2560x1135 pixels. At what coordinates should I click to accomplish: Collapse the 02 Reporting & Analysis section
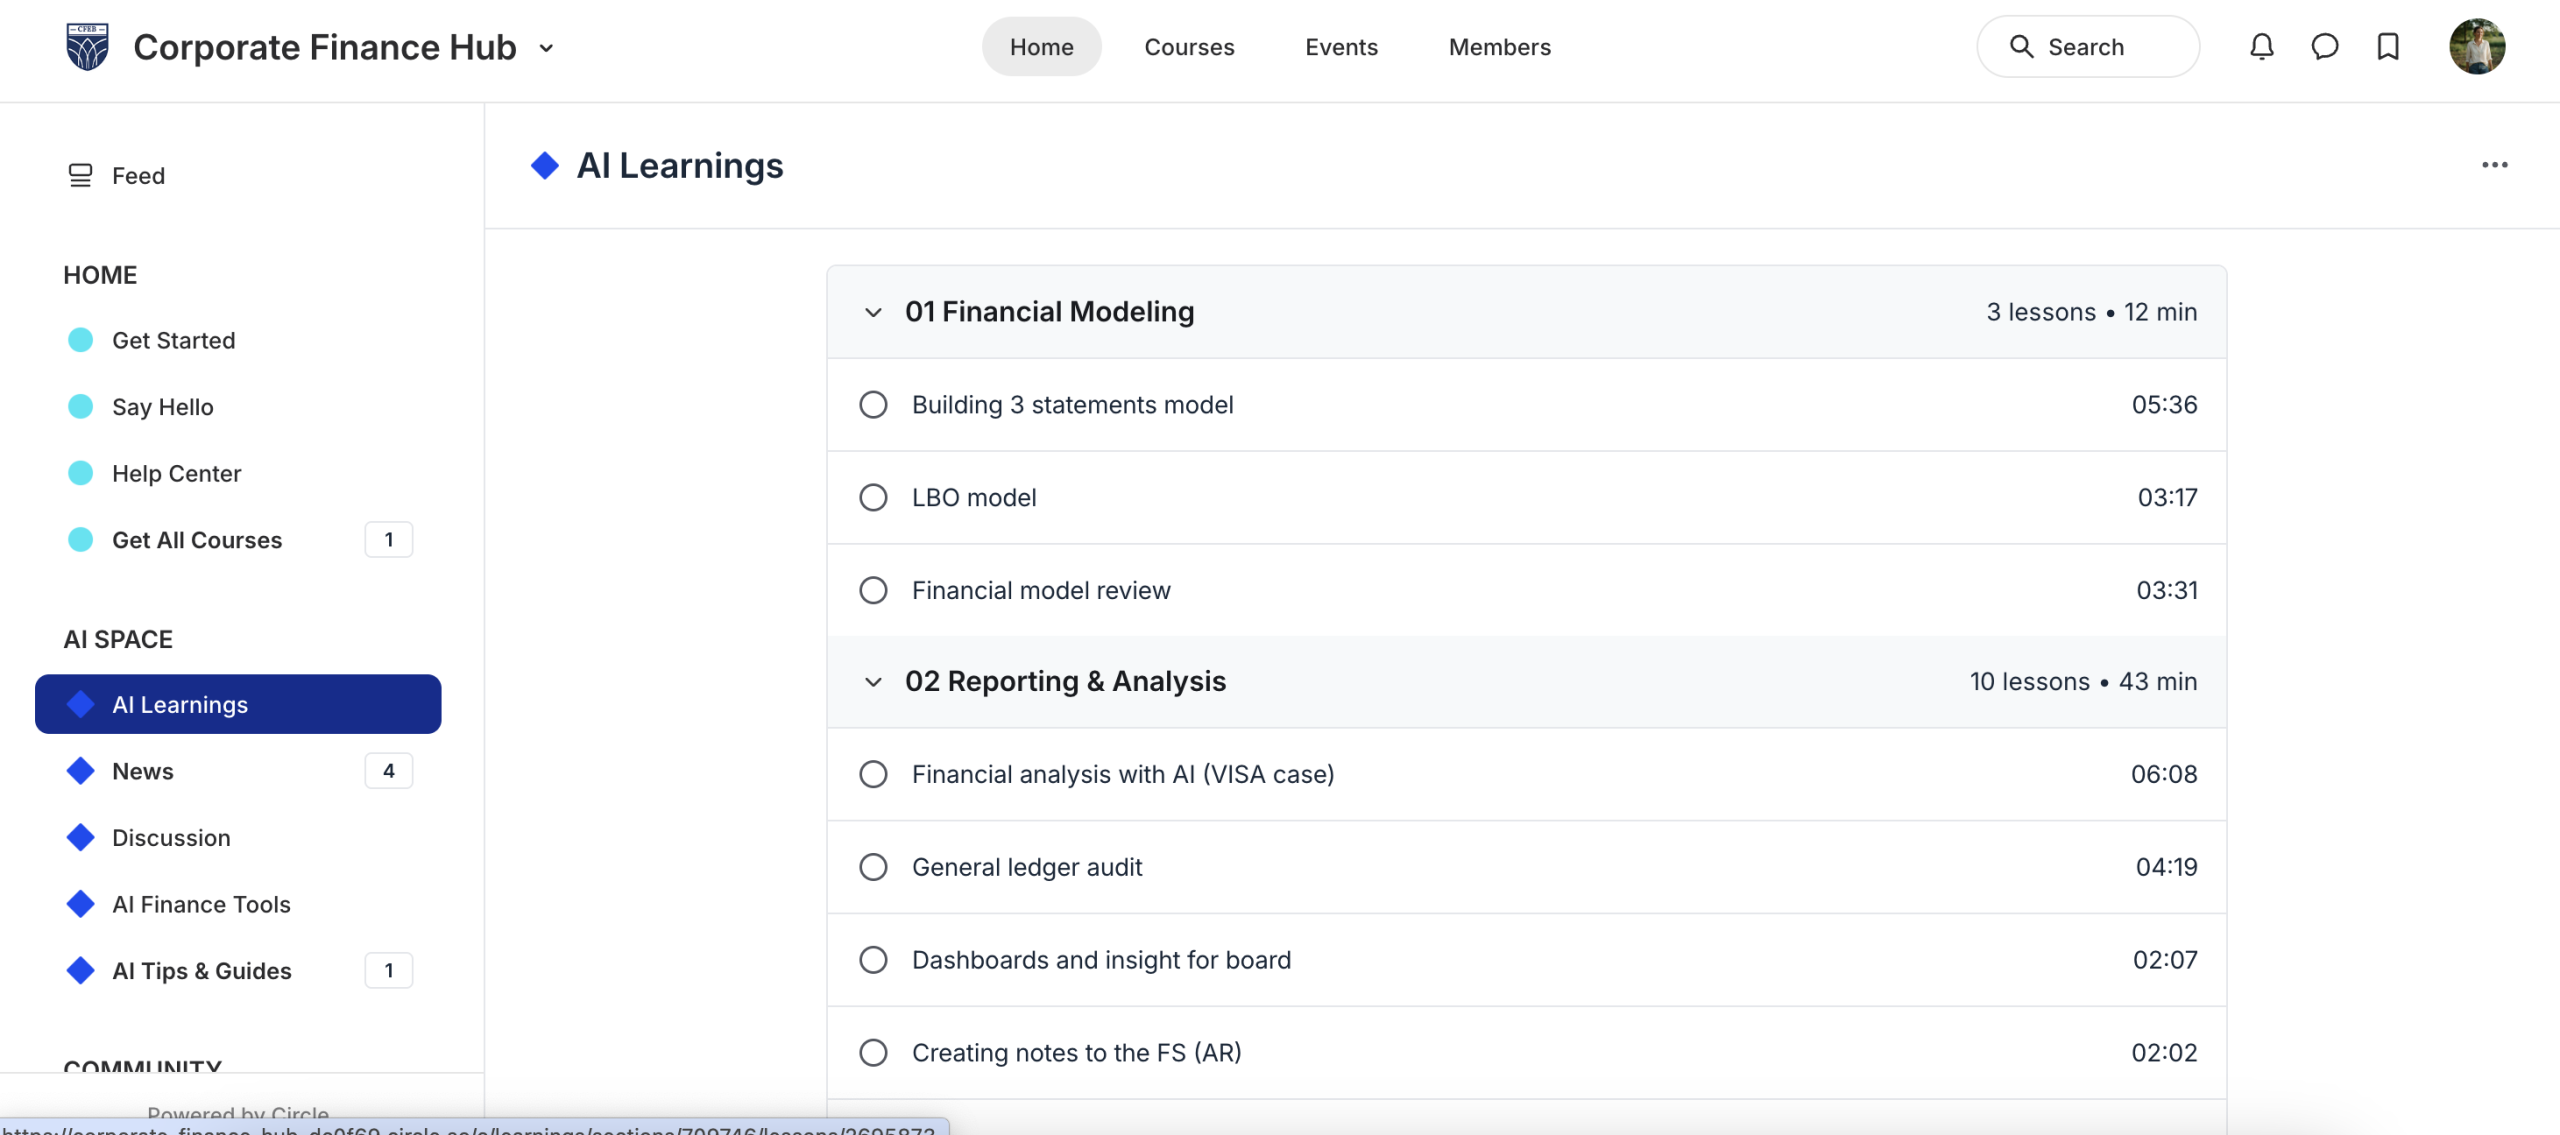873,682
